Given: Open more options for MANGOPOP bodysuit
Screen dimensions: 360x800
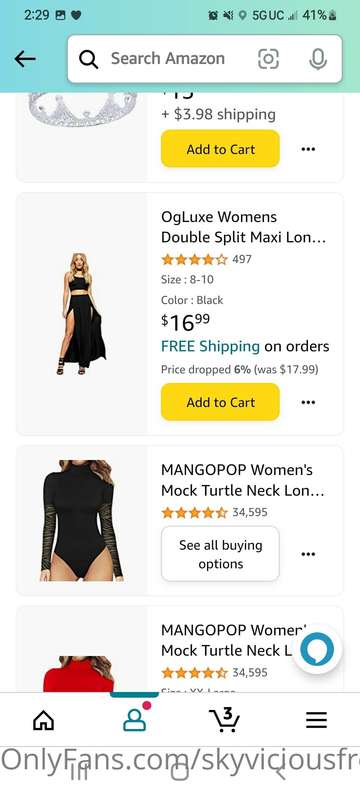Looking at the screenshot, I should click(x=308, y=554).
